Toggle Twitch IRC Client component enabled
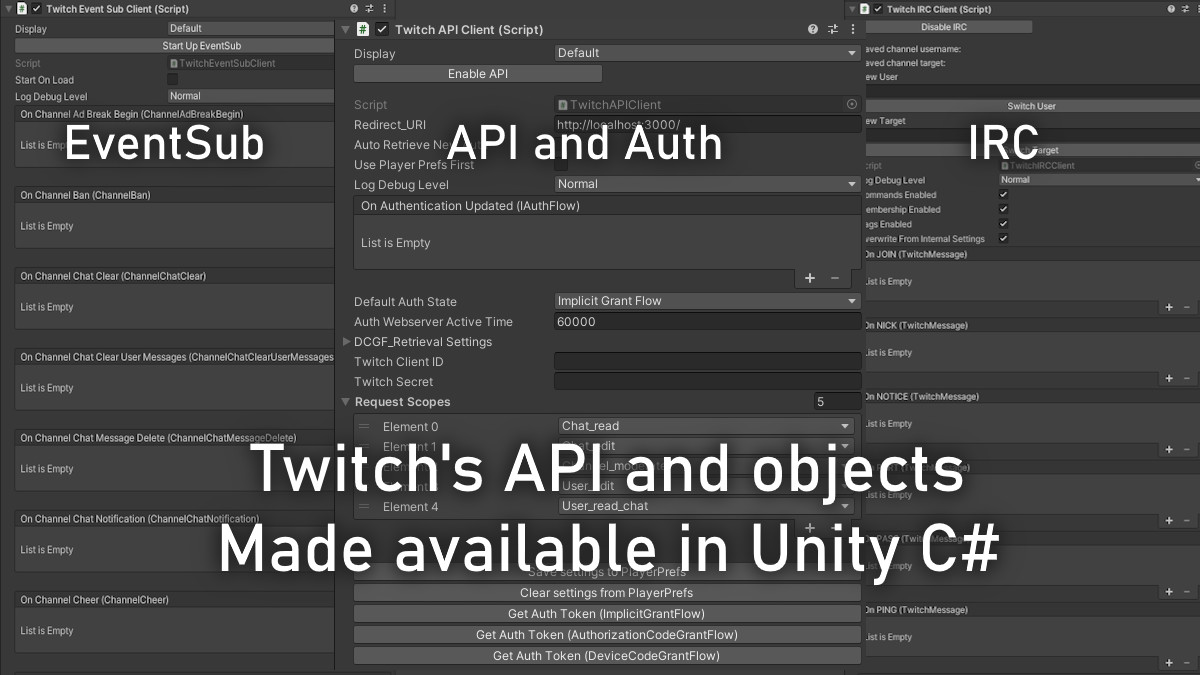Screen dimensions: 1200x675 [879, 9]
